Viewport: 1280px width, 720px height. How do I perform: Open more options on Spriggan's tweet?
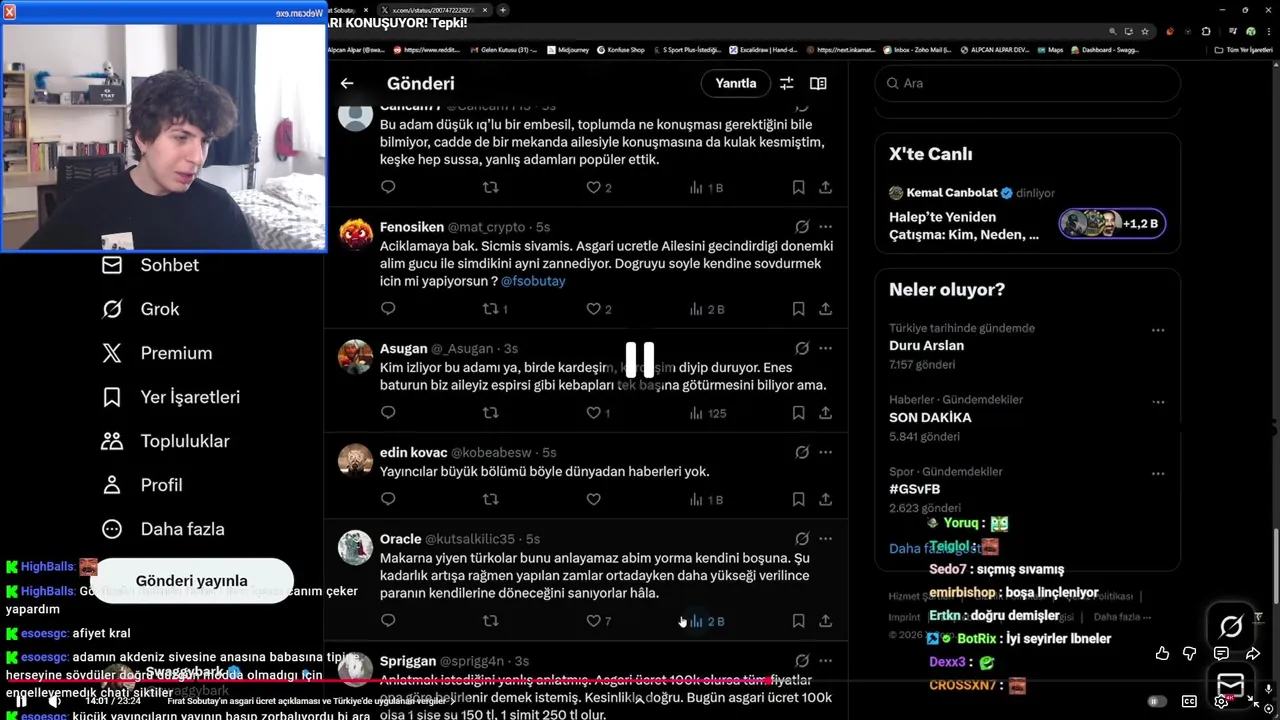coord(825,661)
